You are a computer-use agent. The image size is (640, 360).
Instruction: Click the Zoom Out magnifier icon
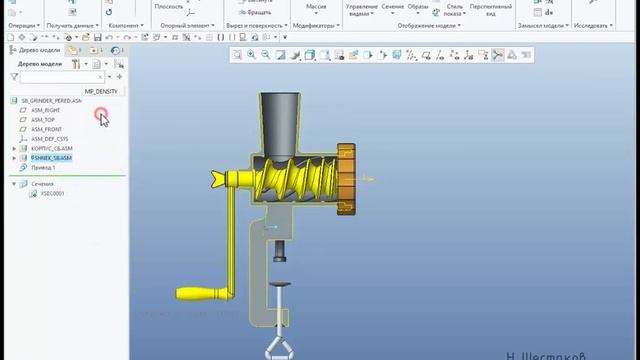point(266,55)
